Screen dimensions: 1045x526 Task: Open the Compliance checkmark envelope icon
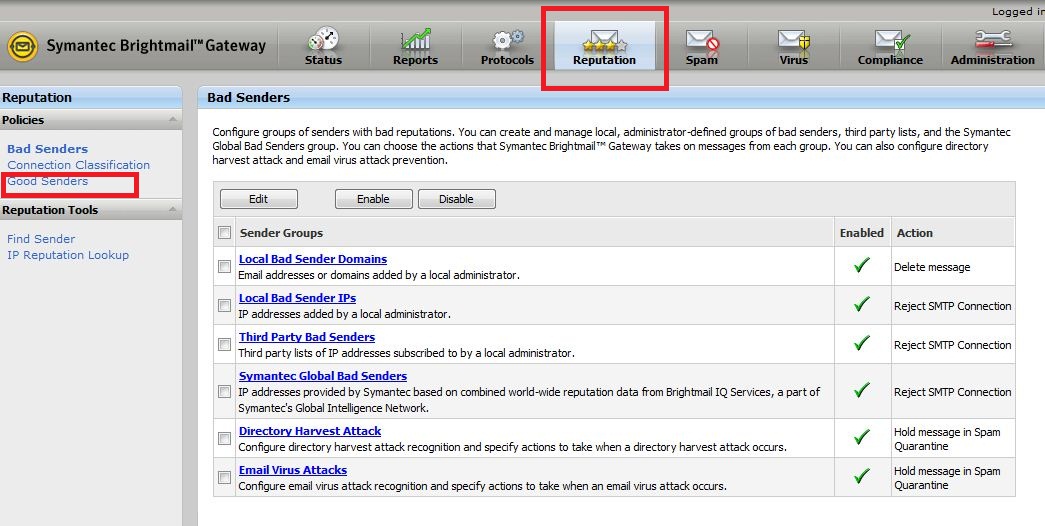(892, 41)
